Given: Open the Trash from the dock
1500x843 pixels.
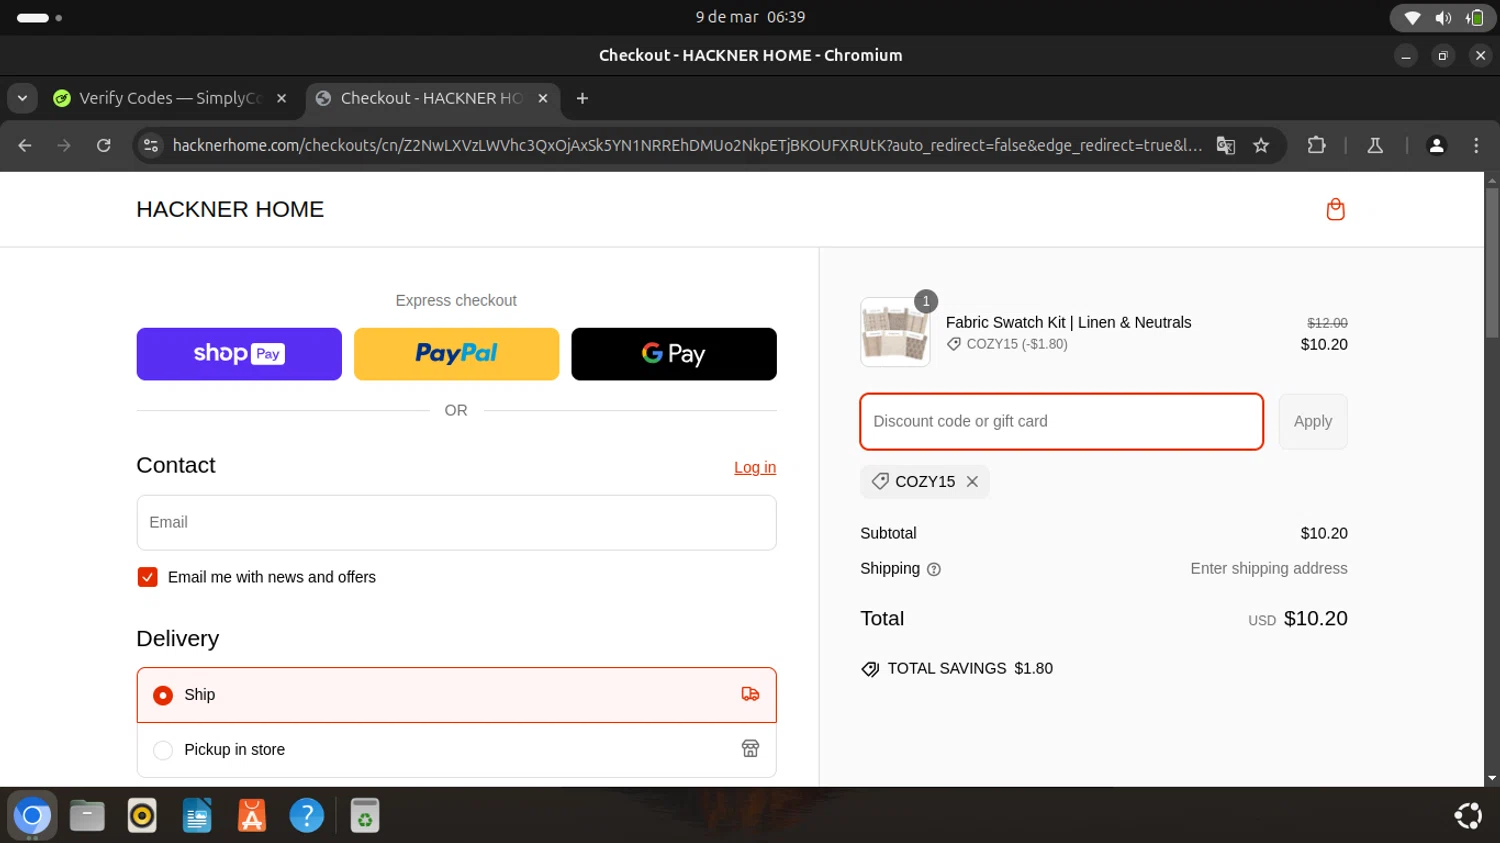Looking at the screenshot, I should pyautogui.click(x=365, y=816).
